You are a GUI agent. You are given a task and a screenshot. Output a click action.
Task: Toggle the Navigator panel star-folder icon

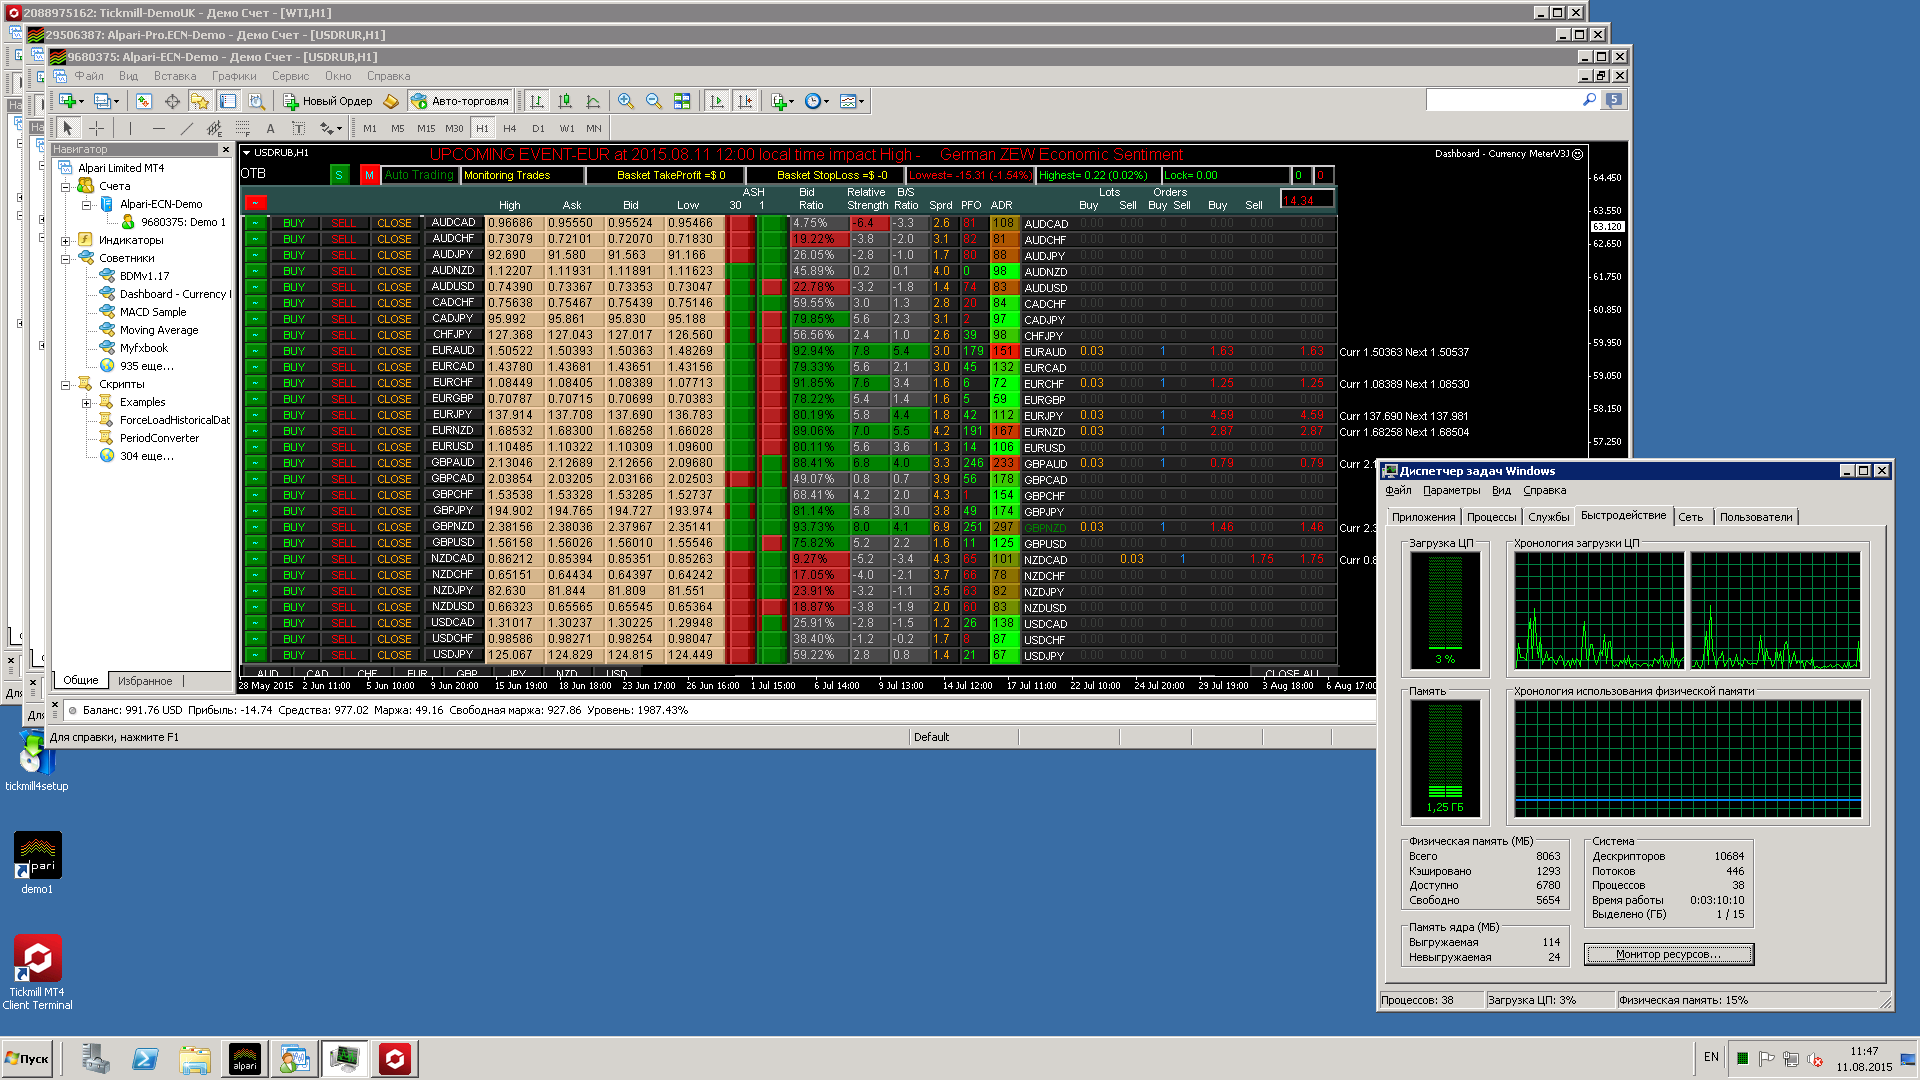(x=200, y=101)
